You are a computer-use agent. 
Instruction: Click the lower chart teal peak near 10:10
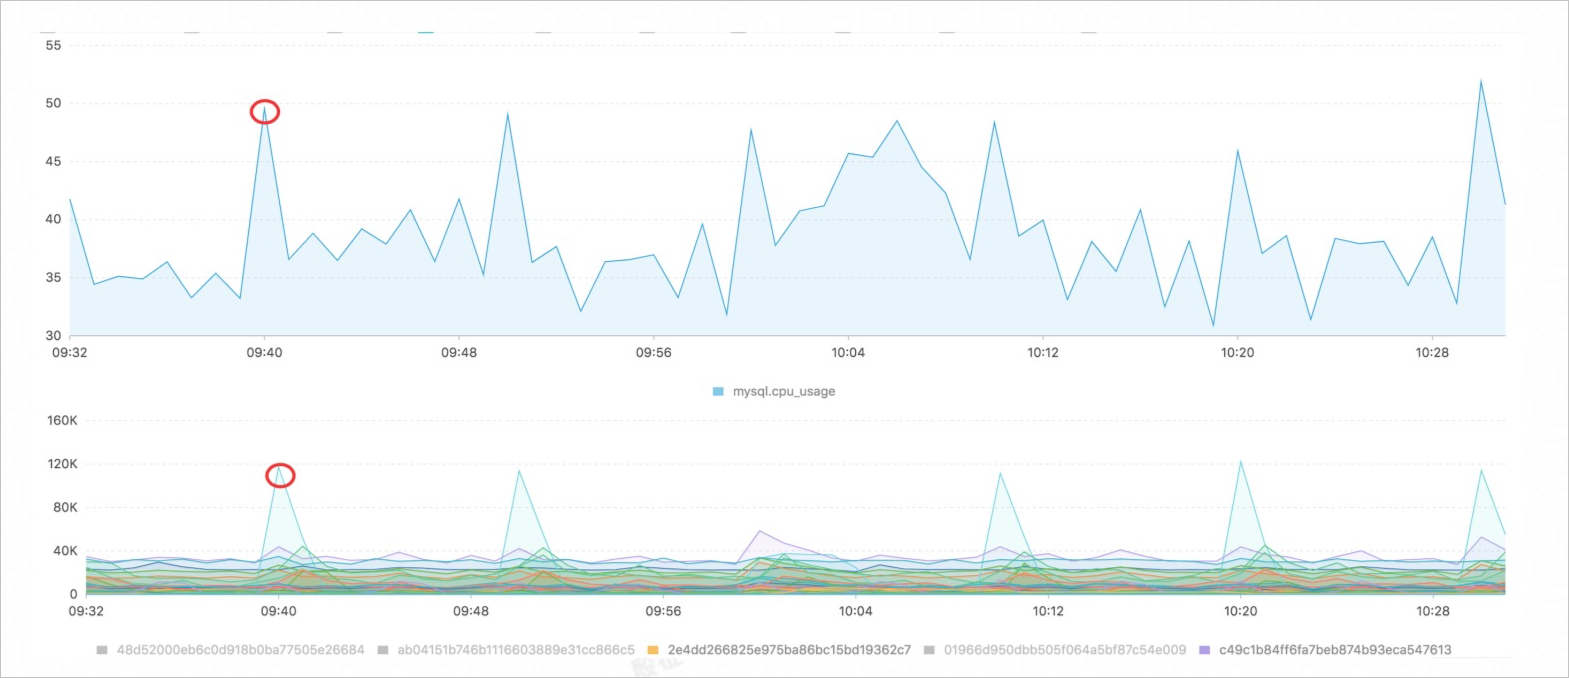click(x=1000, y=473)
